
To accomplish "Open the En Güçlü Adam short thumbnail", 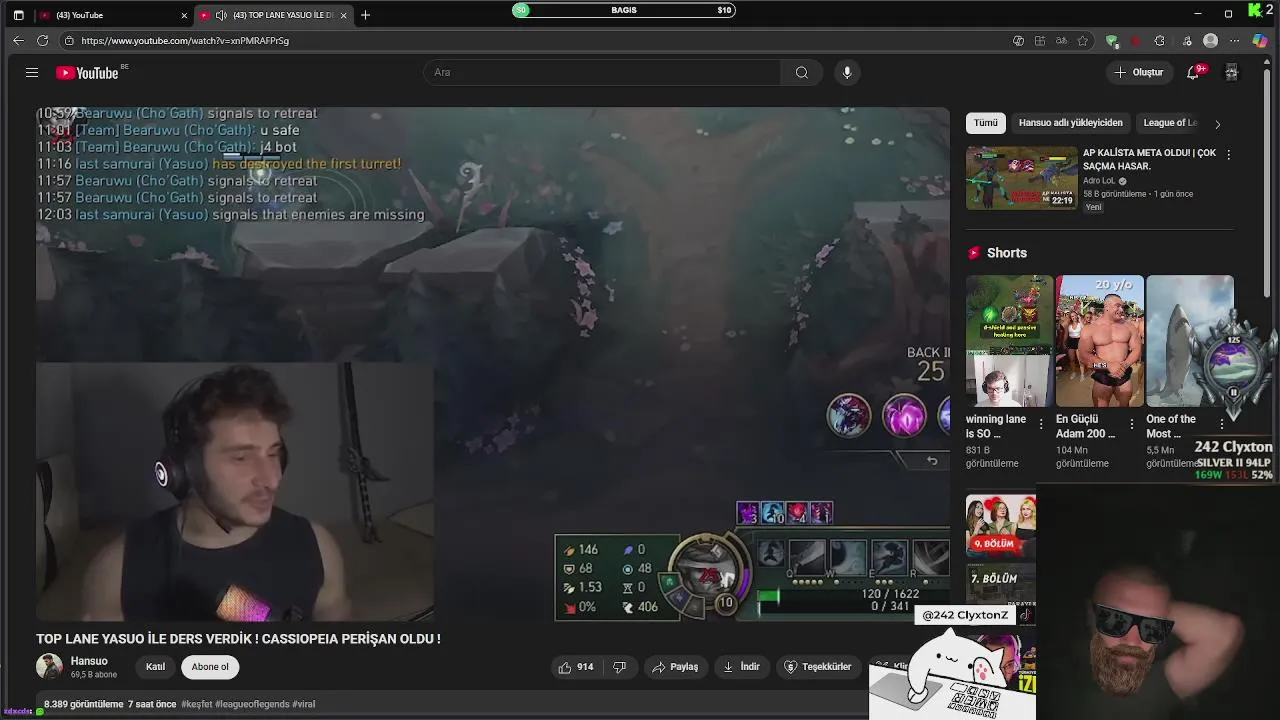I will click(x=1099, y=341).
